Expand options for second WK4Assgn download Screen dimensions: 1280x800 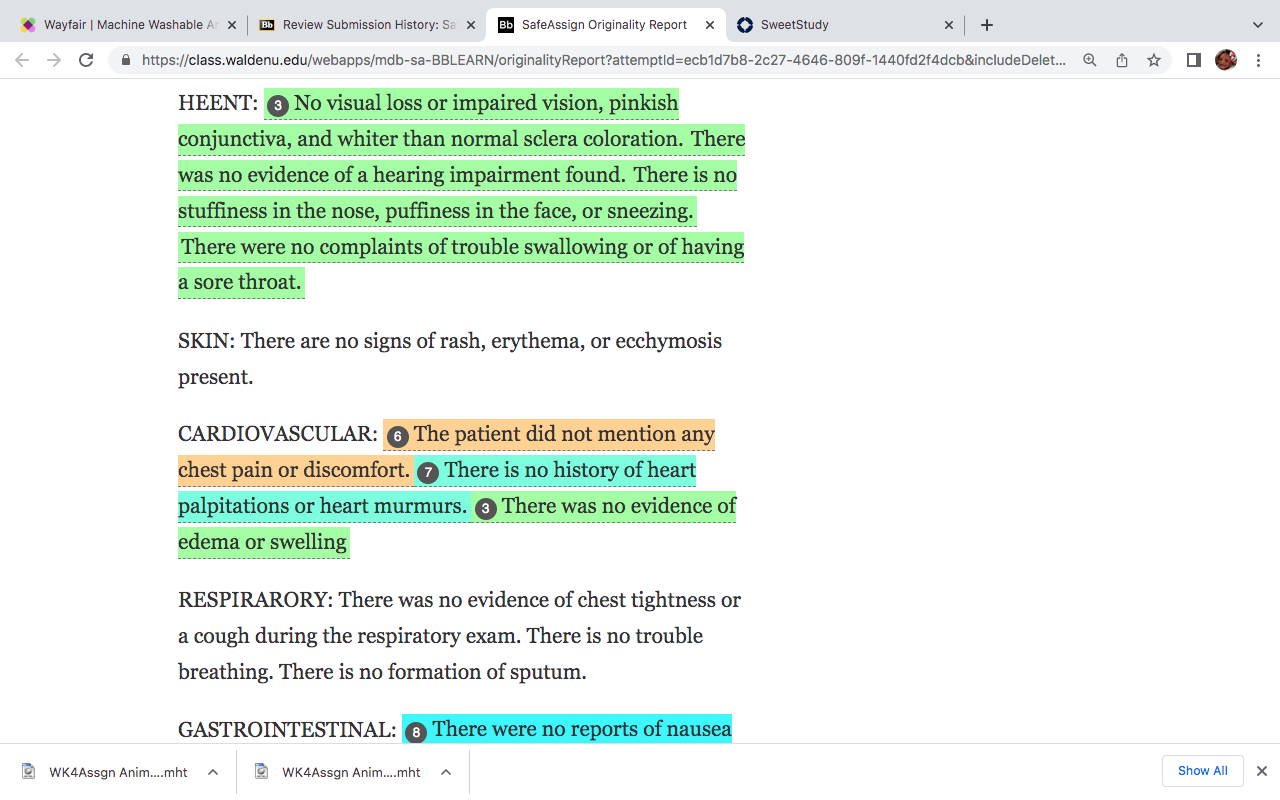pyautogui.click(x=446, y=772)
